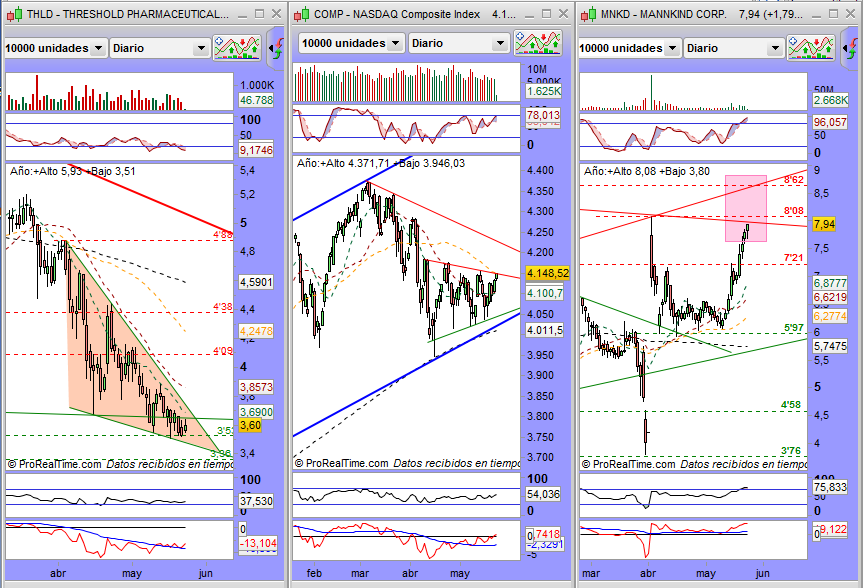Click the green 6,8777 label in MNKD
The width and height of the screenshot is (864, 588).
point(830,283)
